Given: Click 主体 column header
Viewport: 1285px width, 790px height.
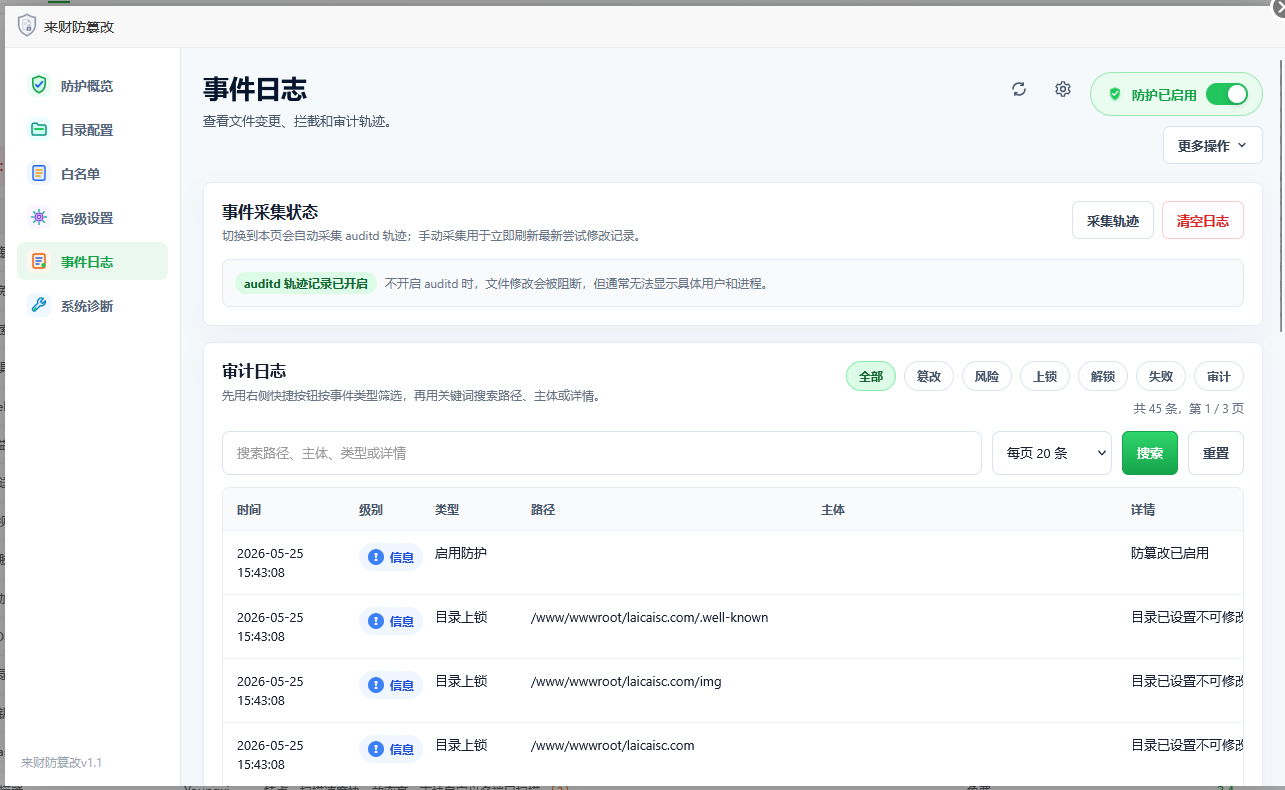Looking at the screenshot, I should point(833,509).
